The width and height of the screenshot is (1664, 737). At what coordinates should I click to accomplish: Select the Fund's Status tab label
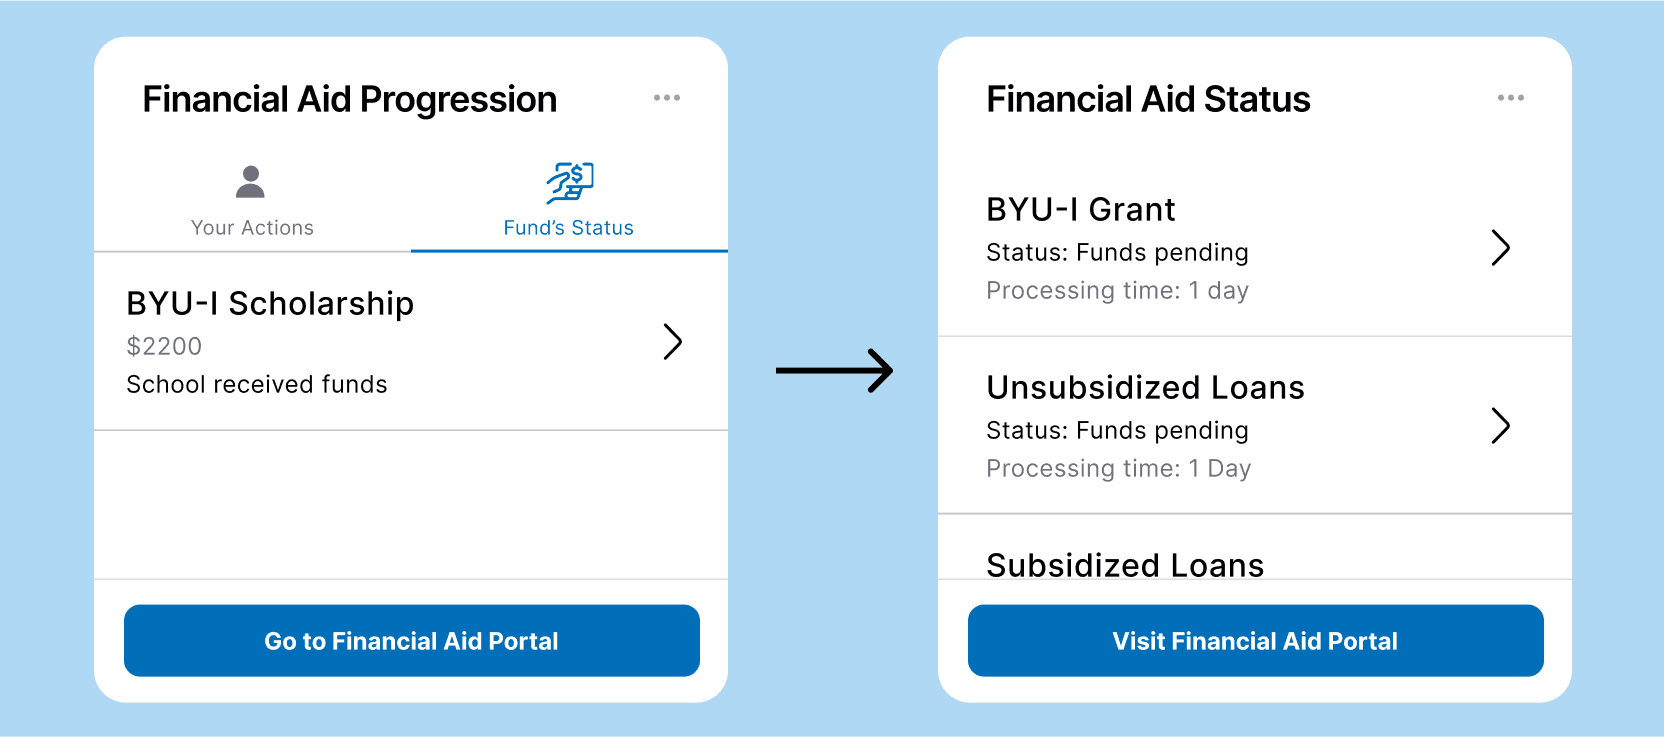pyautogui.click(x=569, y=228)
